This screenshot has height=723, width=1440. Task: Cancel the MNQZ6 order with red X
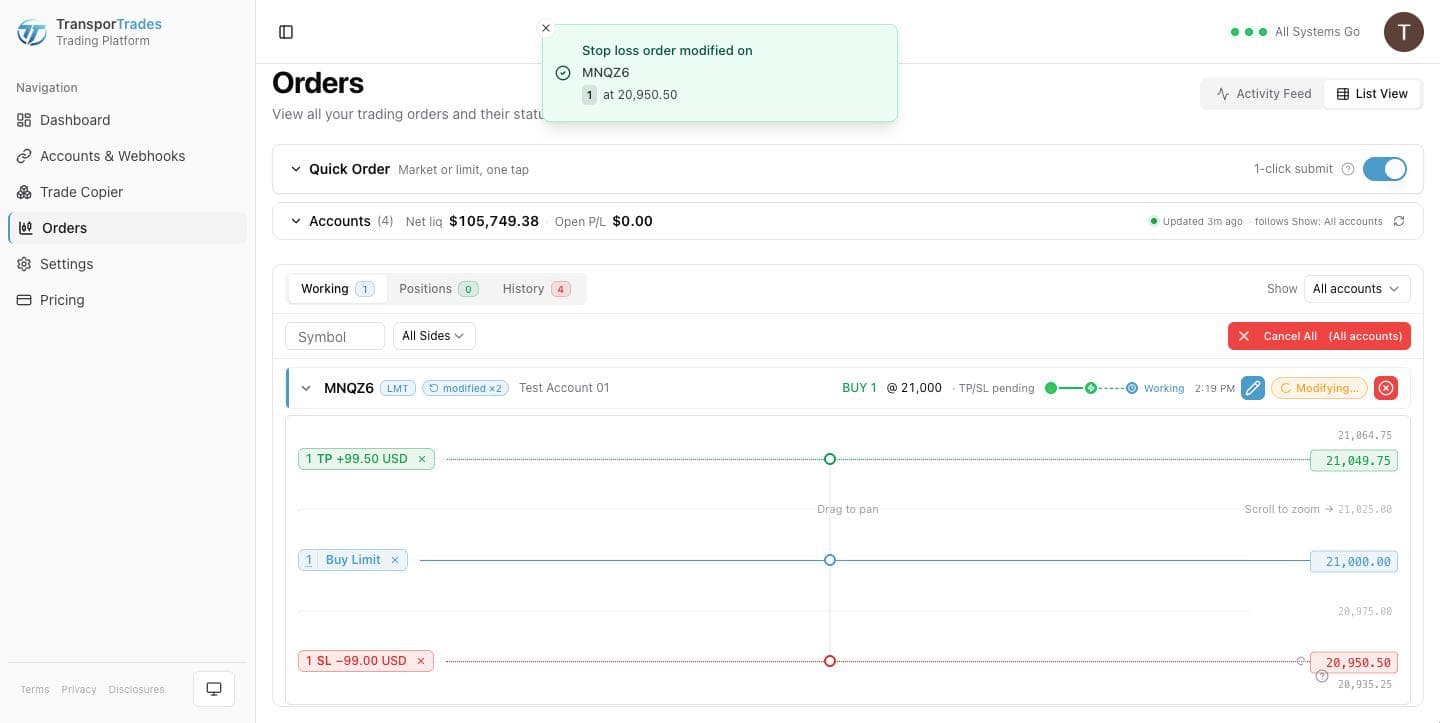pos(1386,388)
